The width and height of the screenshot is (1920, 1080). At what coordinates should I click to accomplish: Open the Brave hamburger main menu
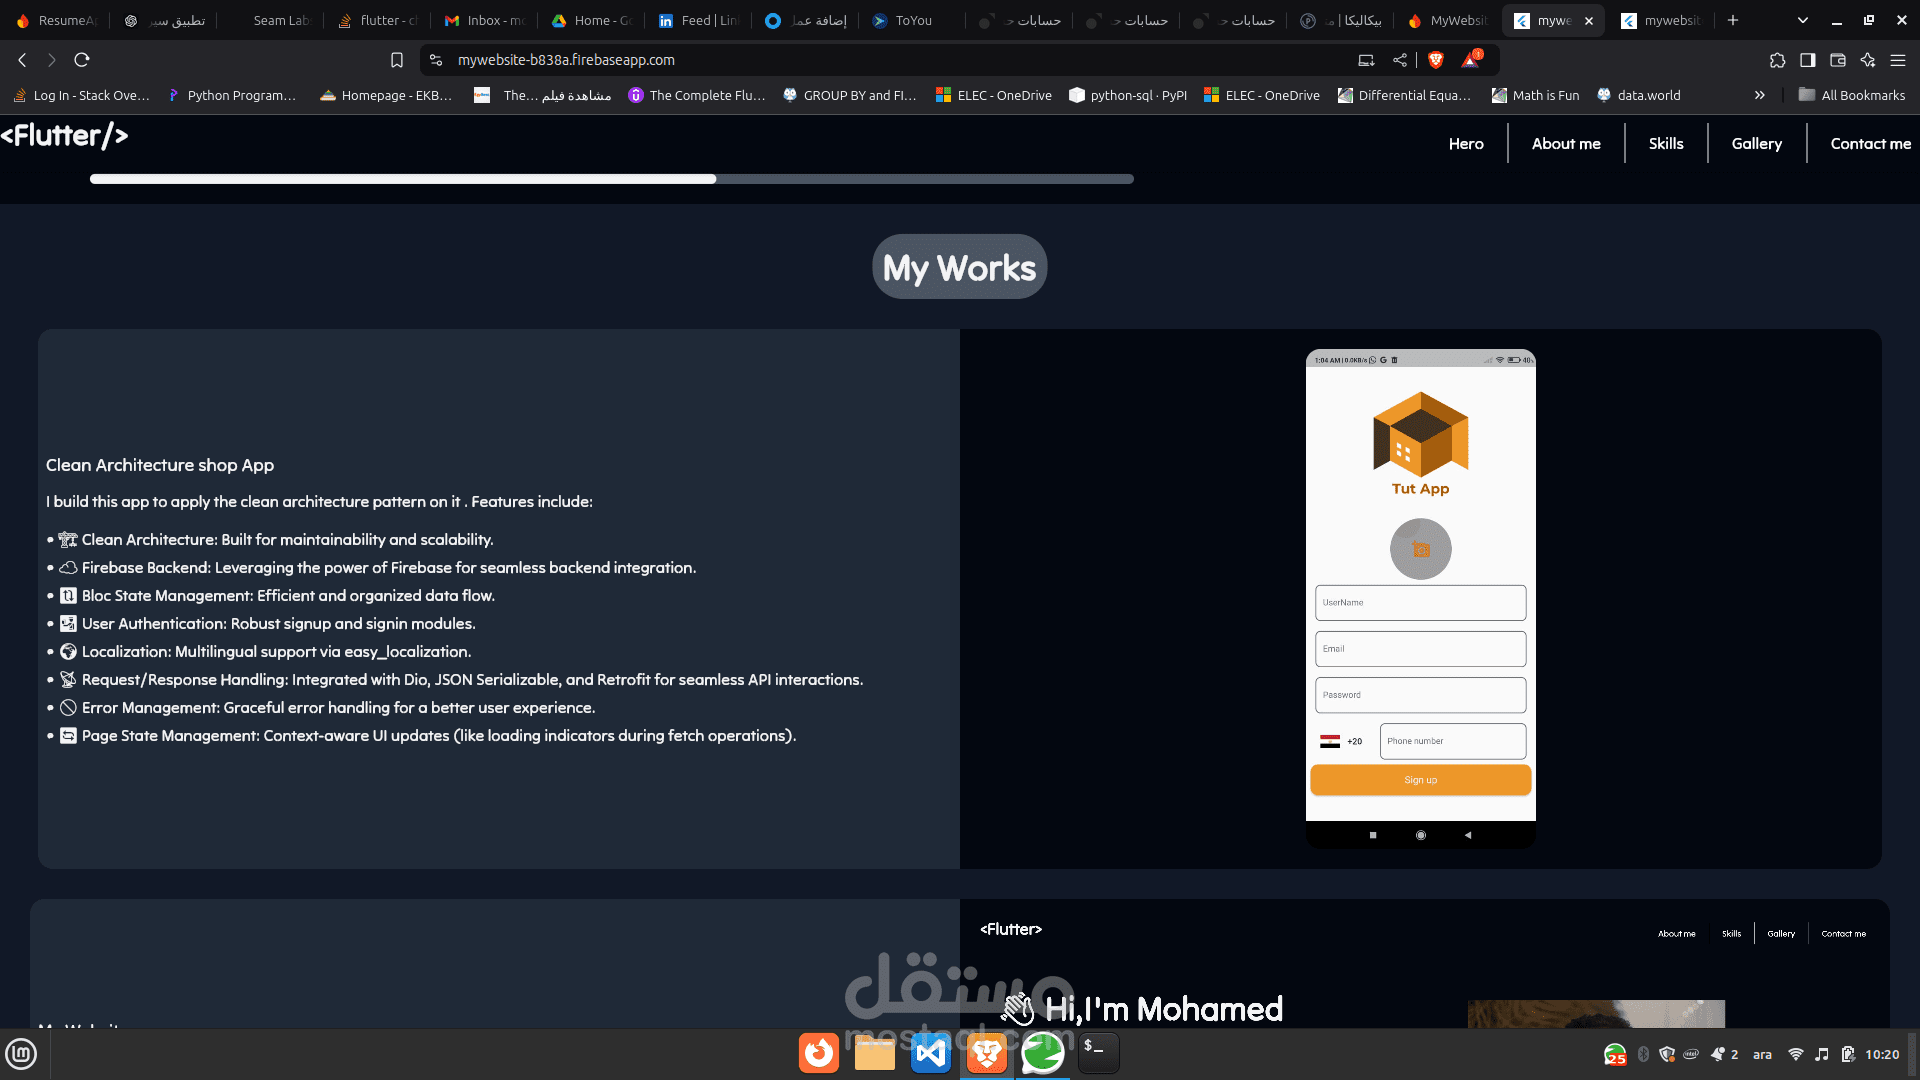(1897, 60)
